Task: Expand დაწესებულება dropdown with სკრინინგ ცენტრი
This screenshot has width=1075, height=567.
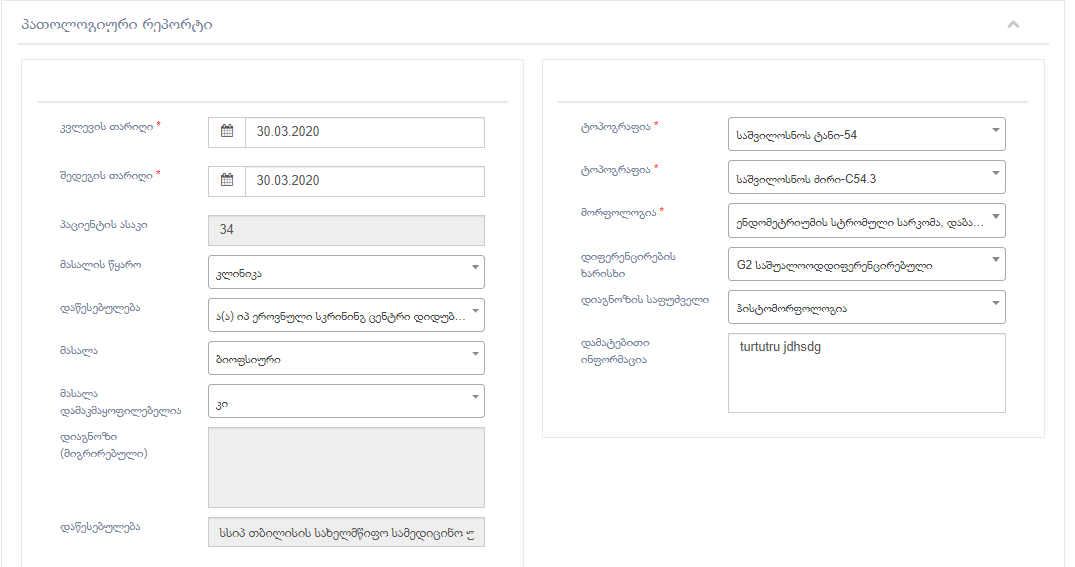Action: click(346, 314)
